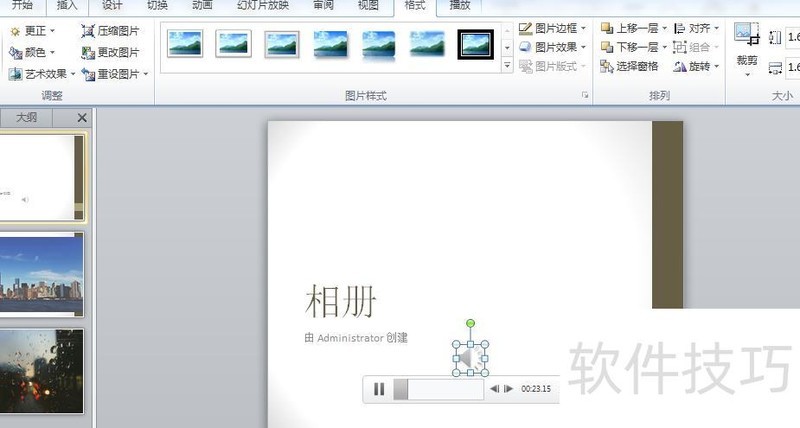Select the city skyline slide thumbnail

(x=41, y=274)
